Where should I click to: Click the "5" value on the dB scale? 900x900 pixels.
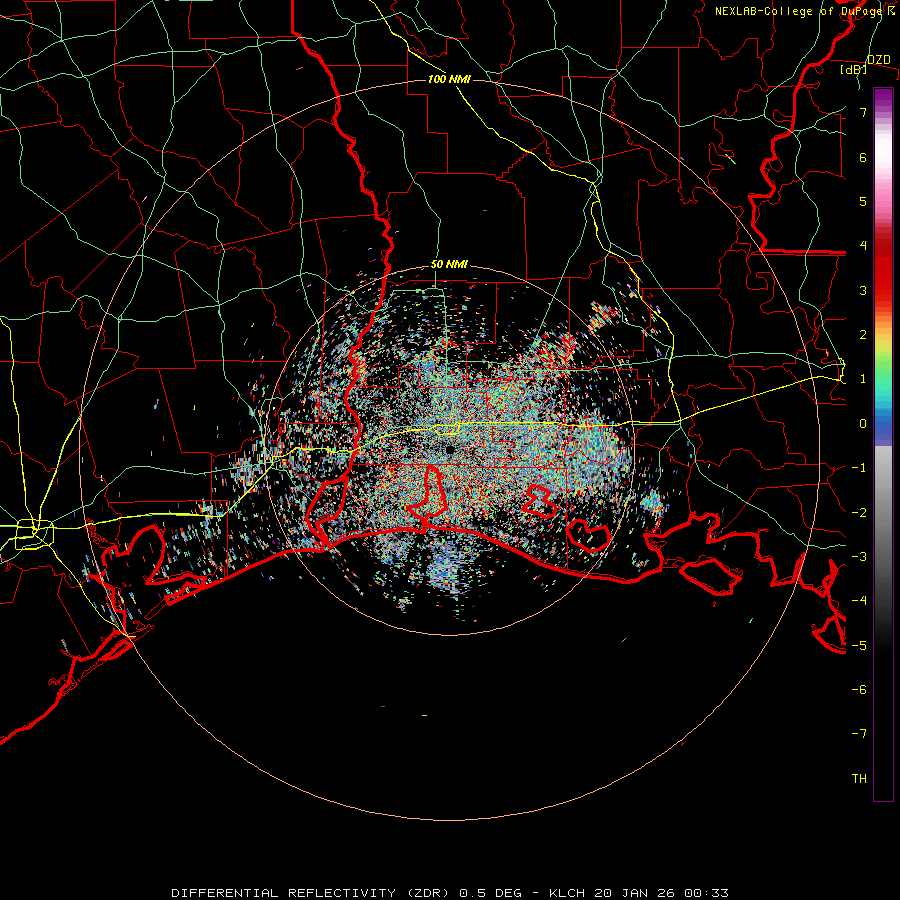tap(863, 201)
